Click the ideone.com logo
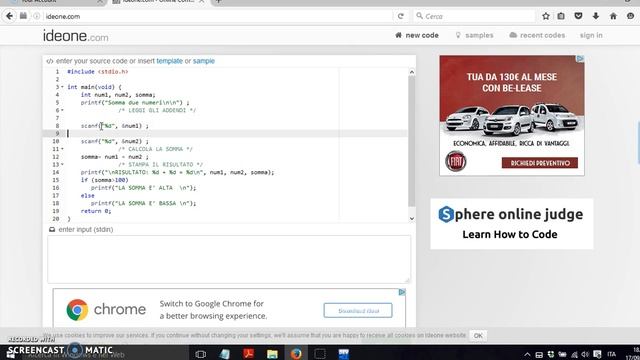This screenshot has width=640, height=360. point(76,36)
